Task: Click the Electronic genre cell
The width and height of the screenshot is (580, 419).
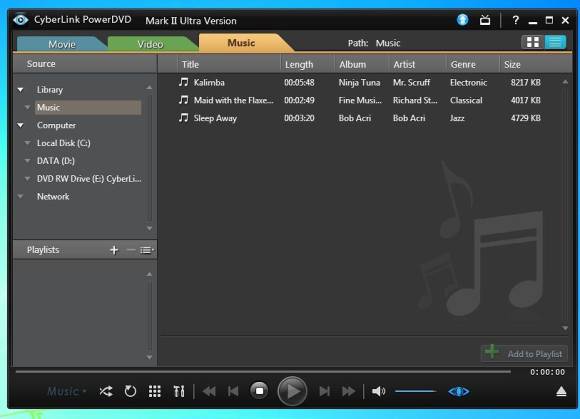Action: [468, 82]
